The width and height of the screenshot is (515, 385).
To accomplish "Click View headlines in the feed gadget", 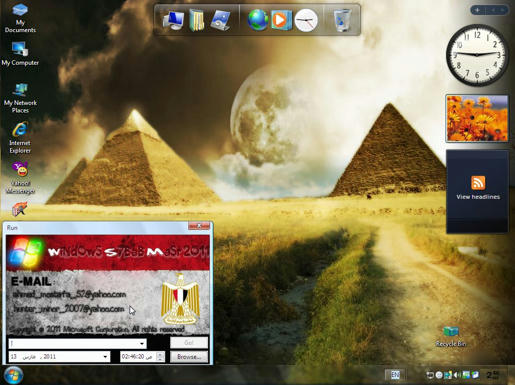I will (x=478, y=197).
